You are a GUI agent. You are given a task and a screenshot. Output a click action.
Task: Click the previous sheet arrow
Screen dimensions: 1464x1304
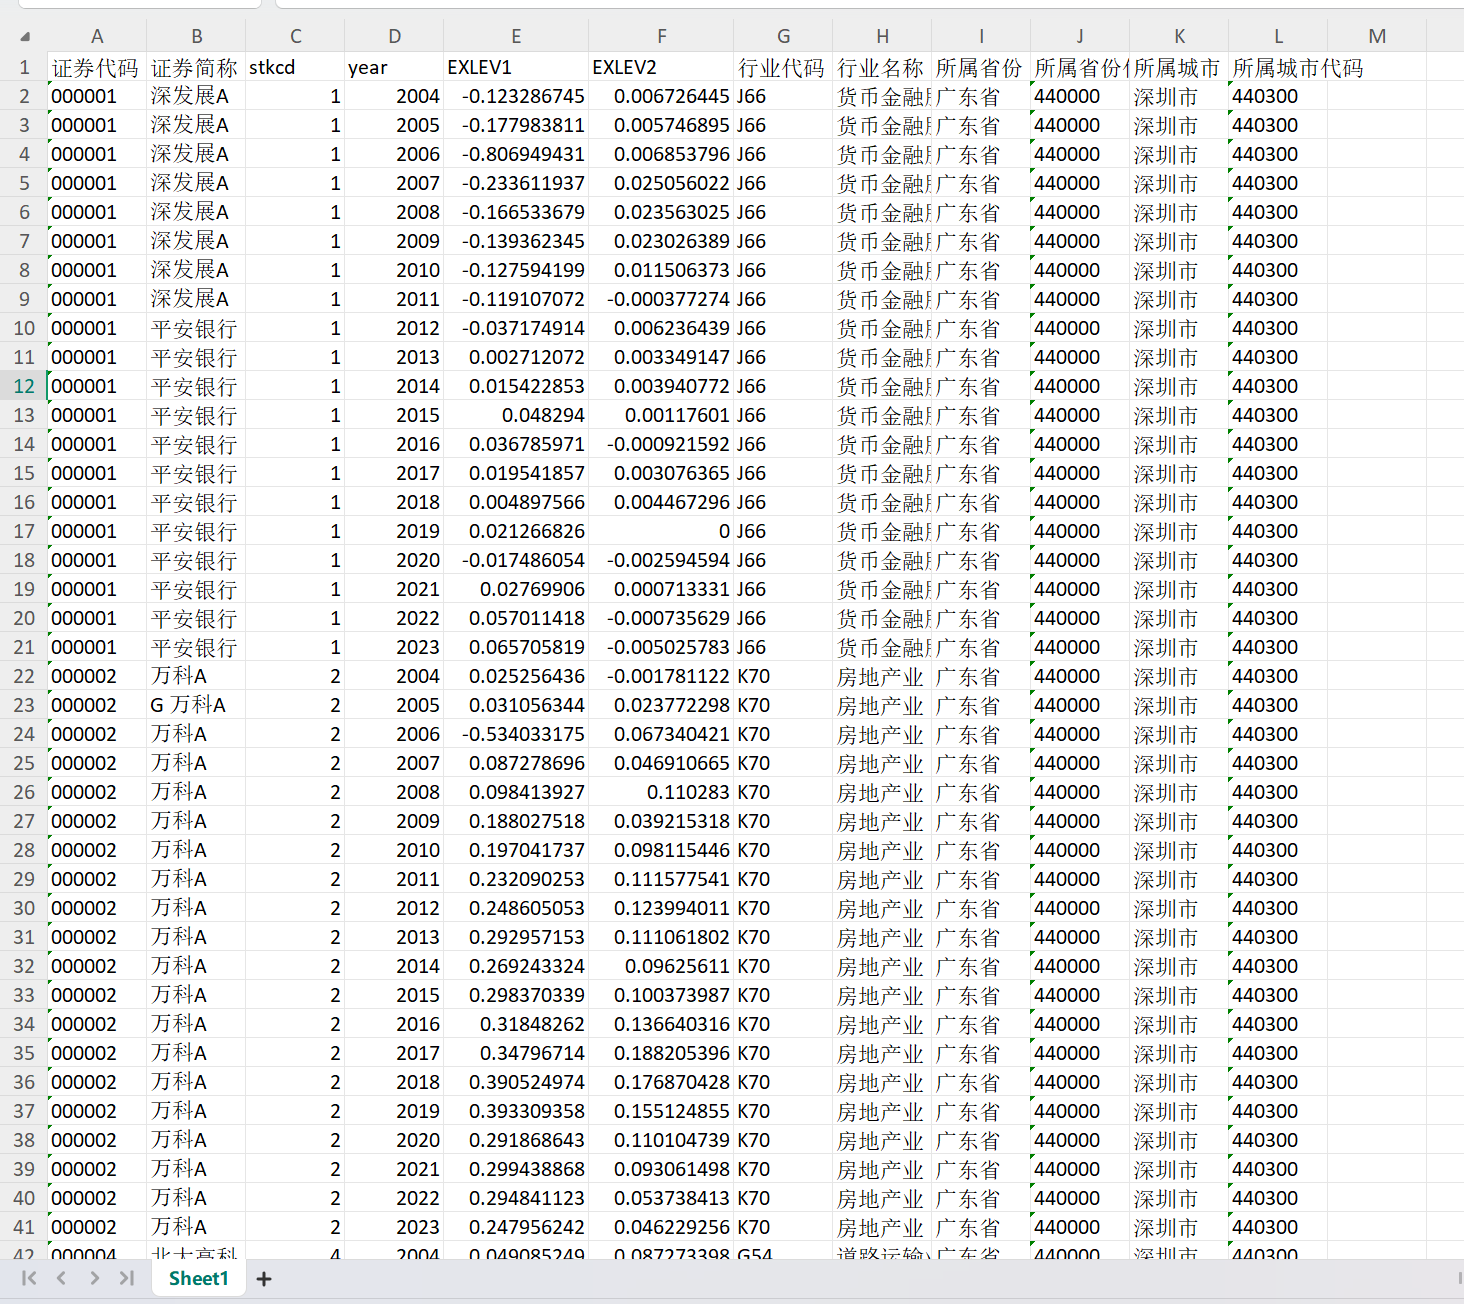click(62, 1278)
